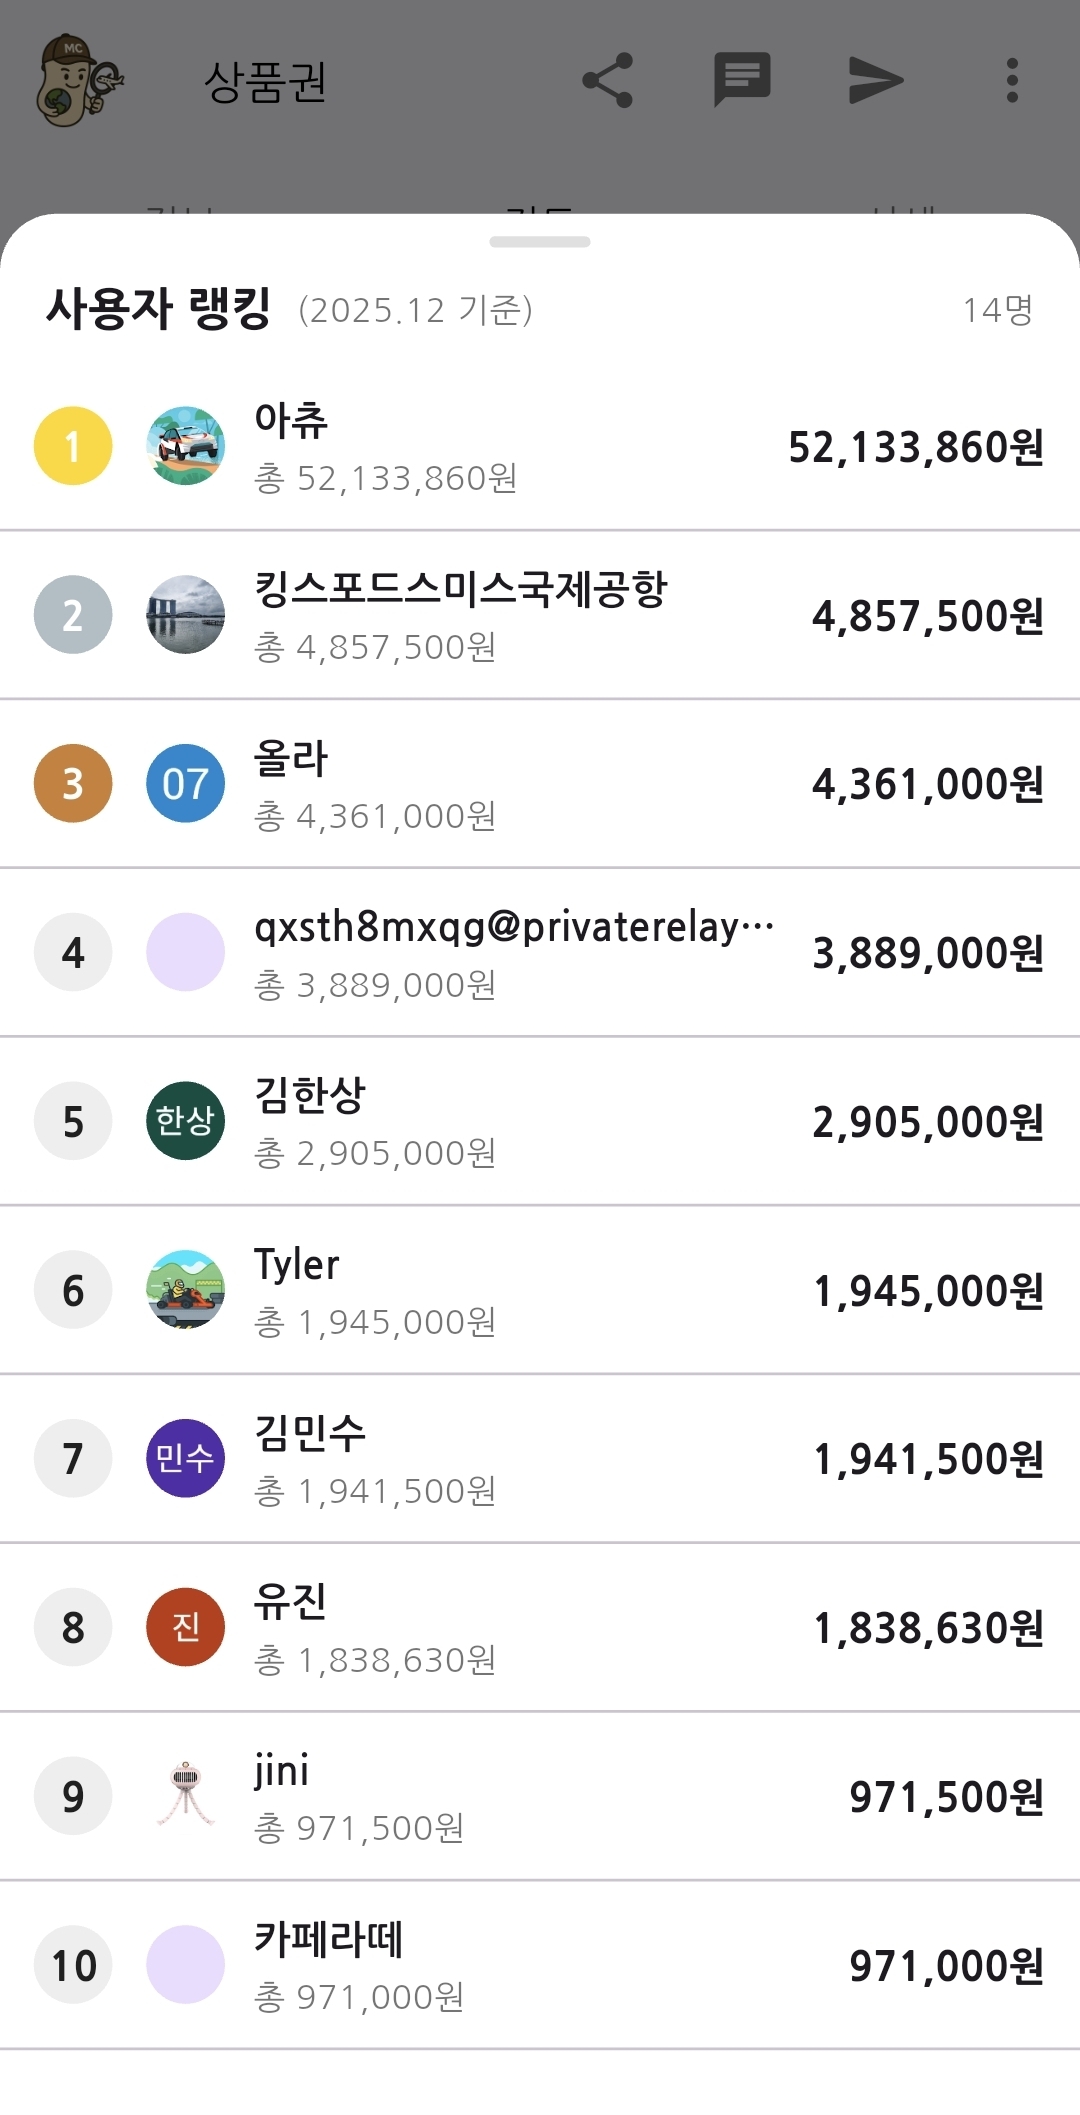Tap the red 진 avatar for 유진
Screen dimensions: 1080x2115
click(186, 1627)
